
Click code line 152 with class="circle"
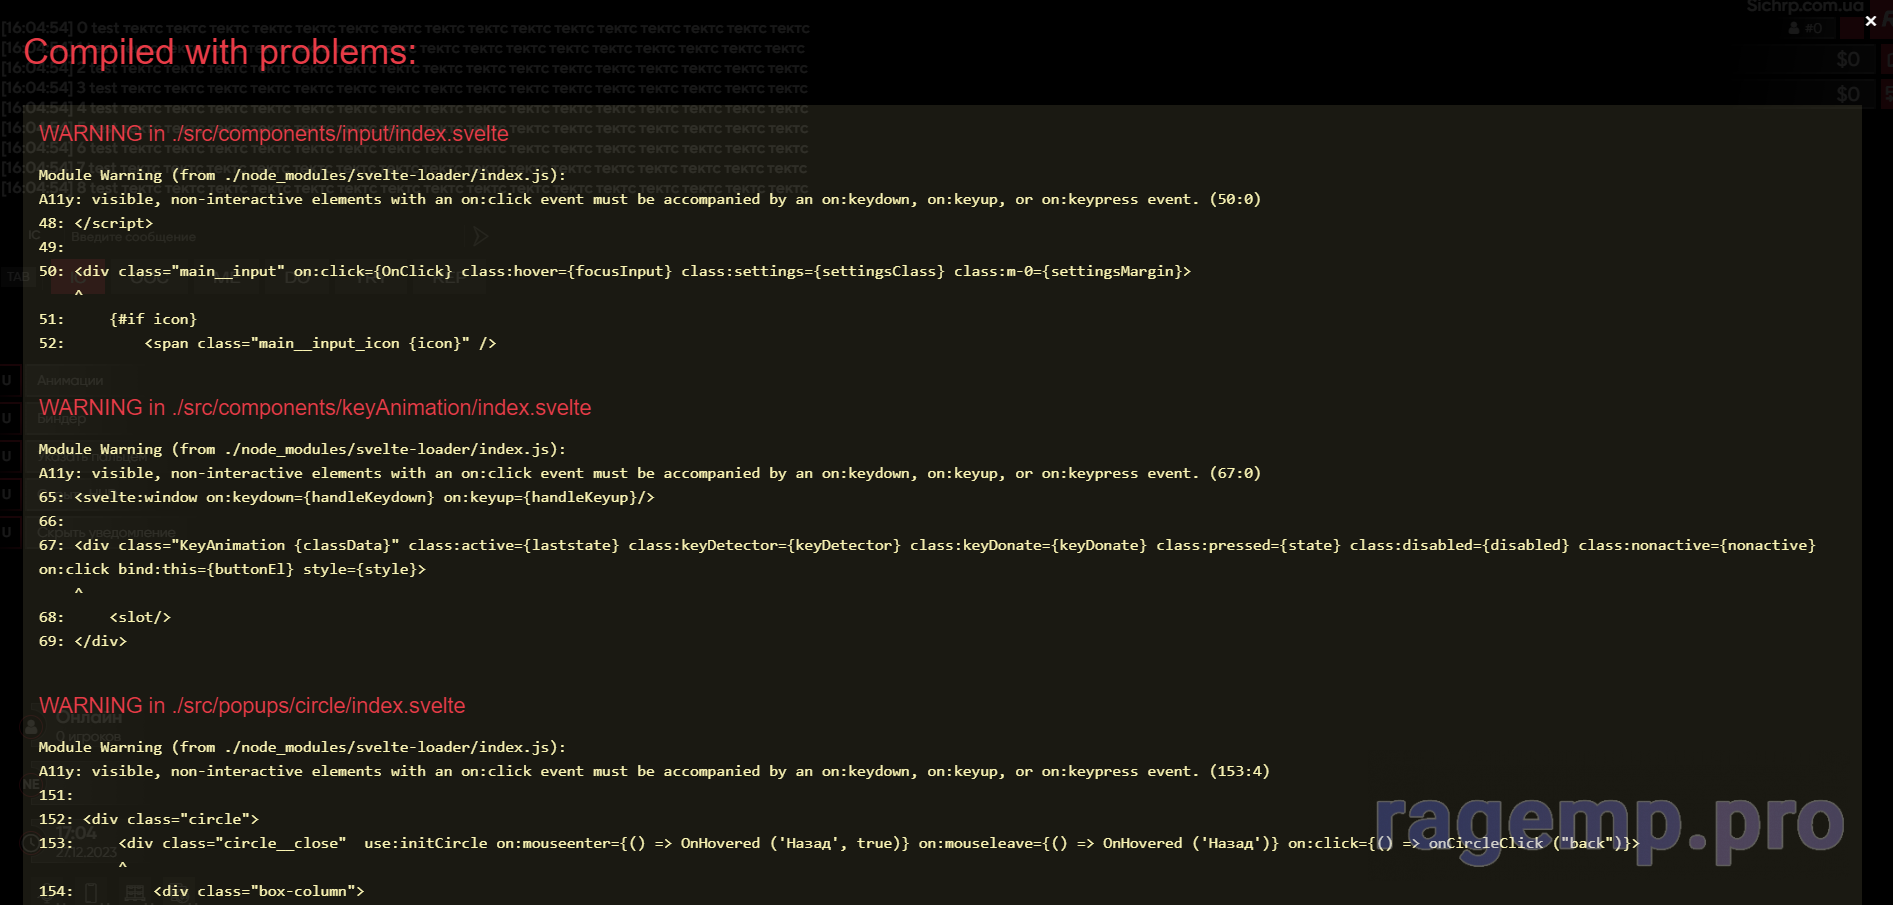(149, 819)
